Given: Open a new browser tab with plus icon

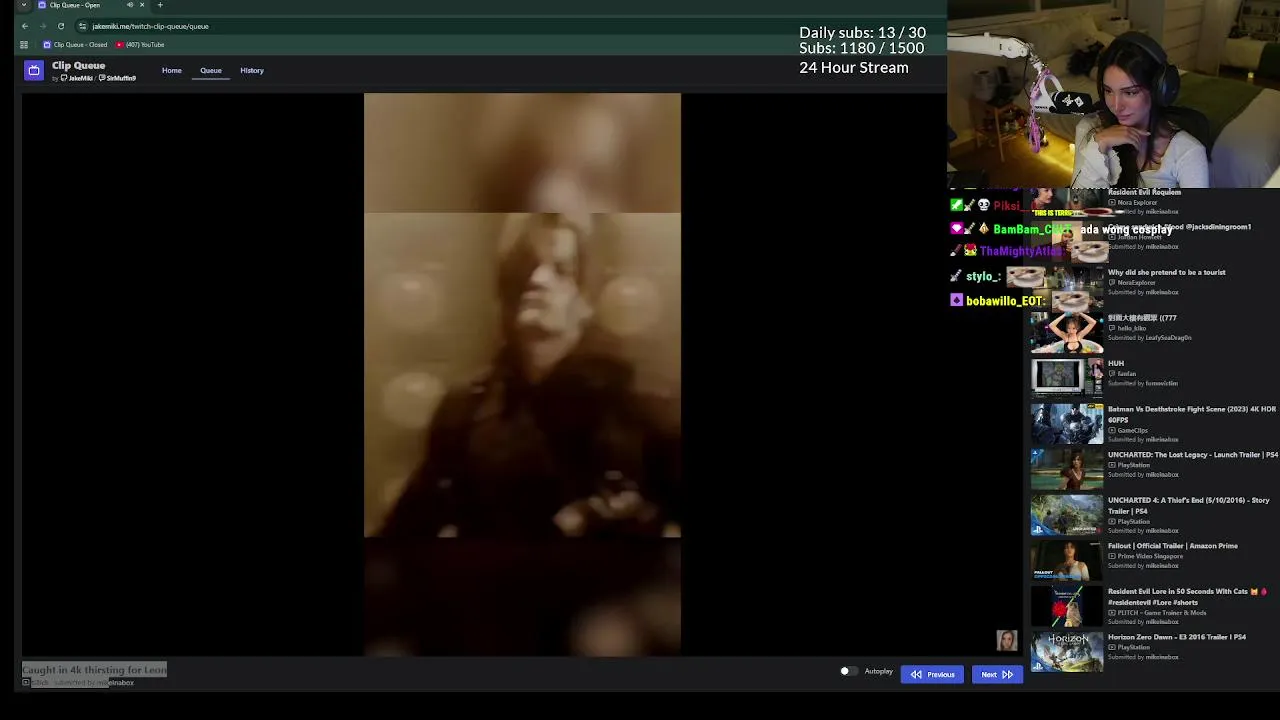Looking at the screenshot, I should point(160,5).
